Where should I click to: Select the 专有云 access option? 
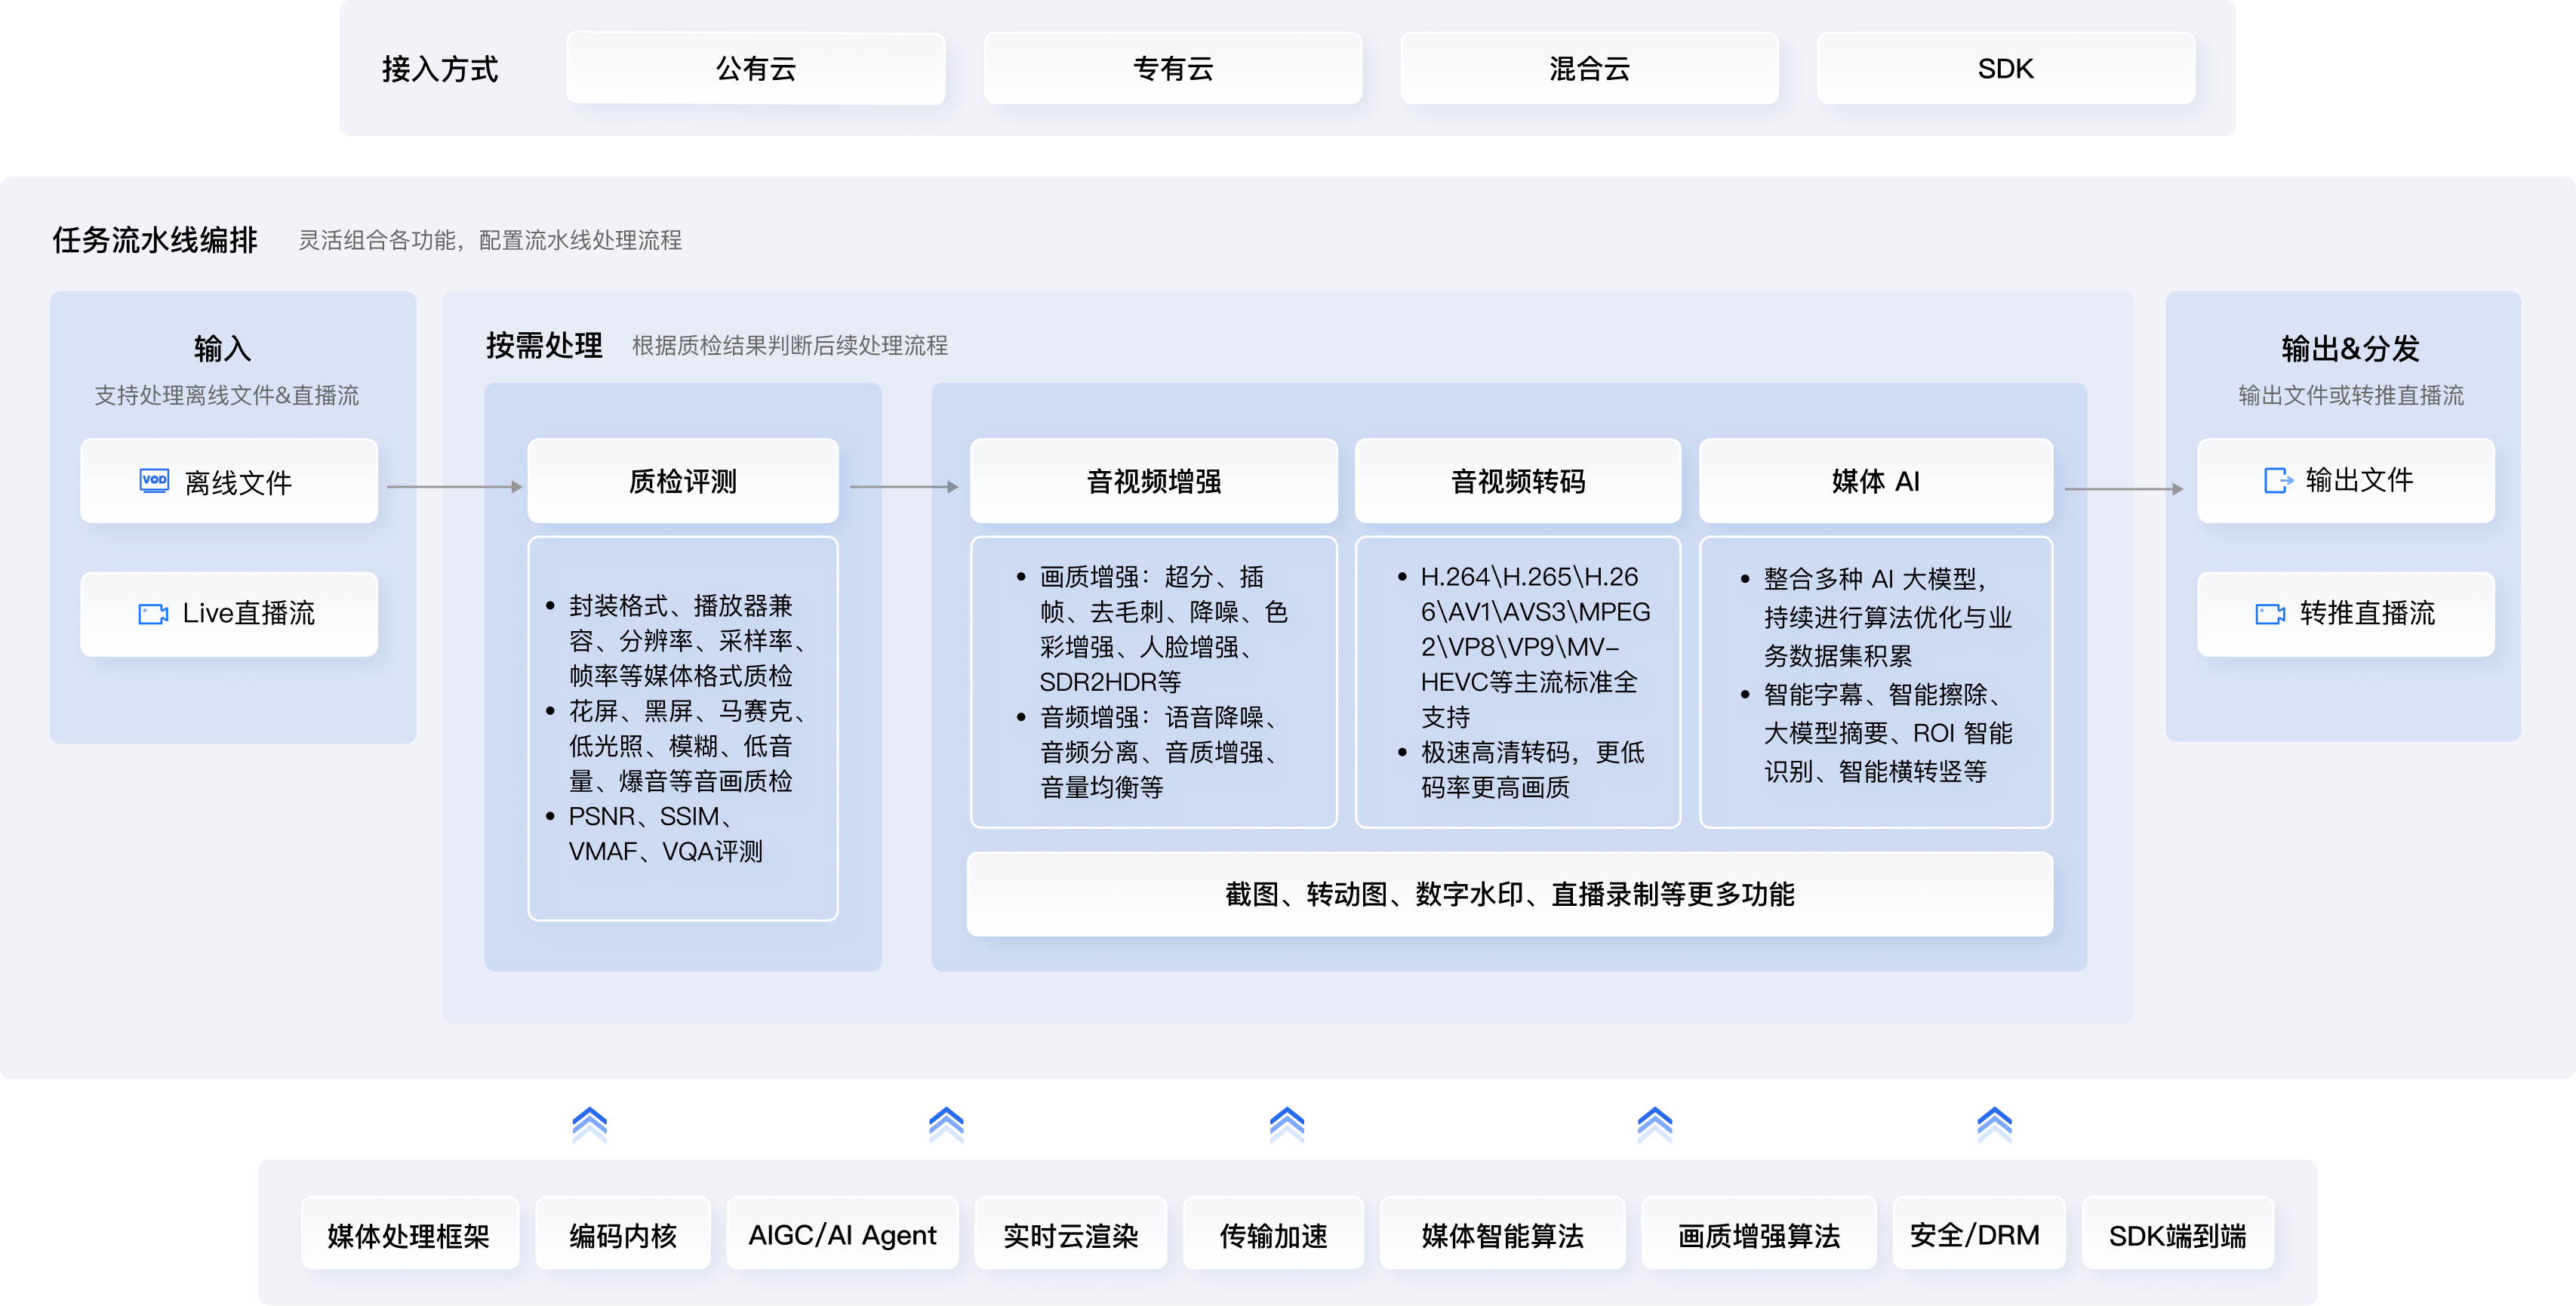[x=1173, y=68]
